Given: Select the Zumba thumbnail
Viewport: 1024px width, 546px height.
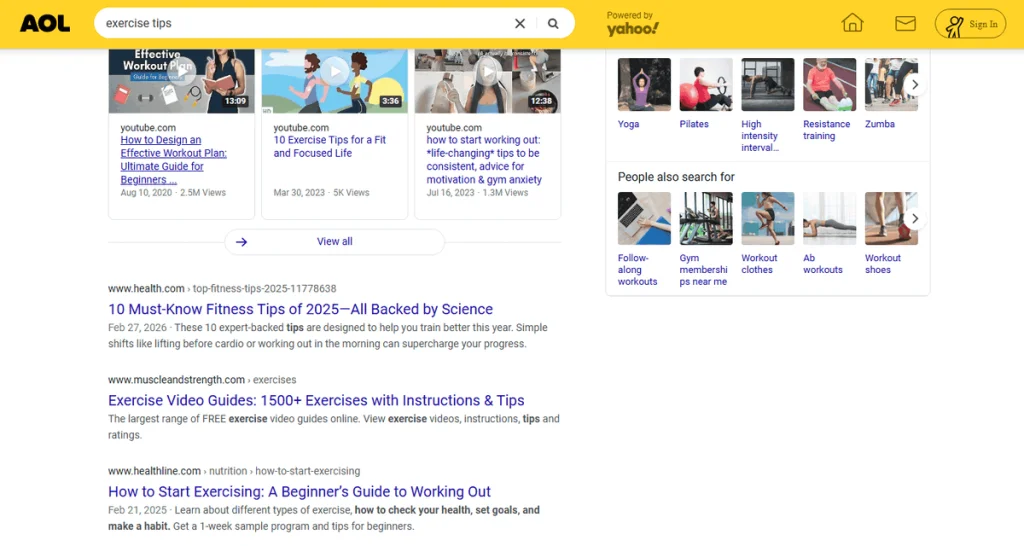Looking at the screenshot, I should pos(891,84).
